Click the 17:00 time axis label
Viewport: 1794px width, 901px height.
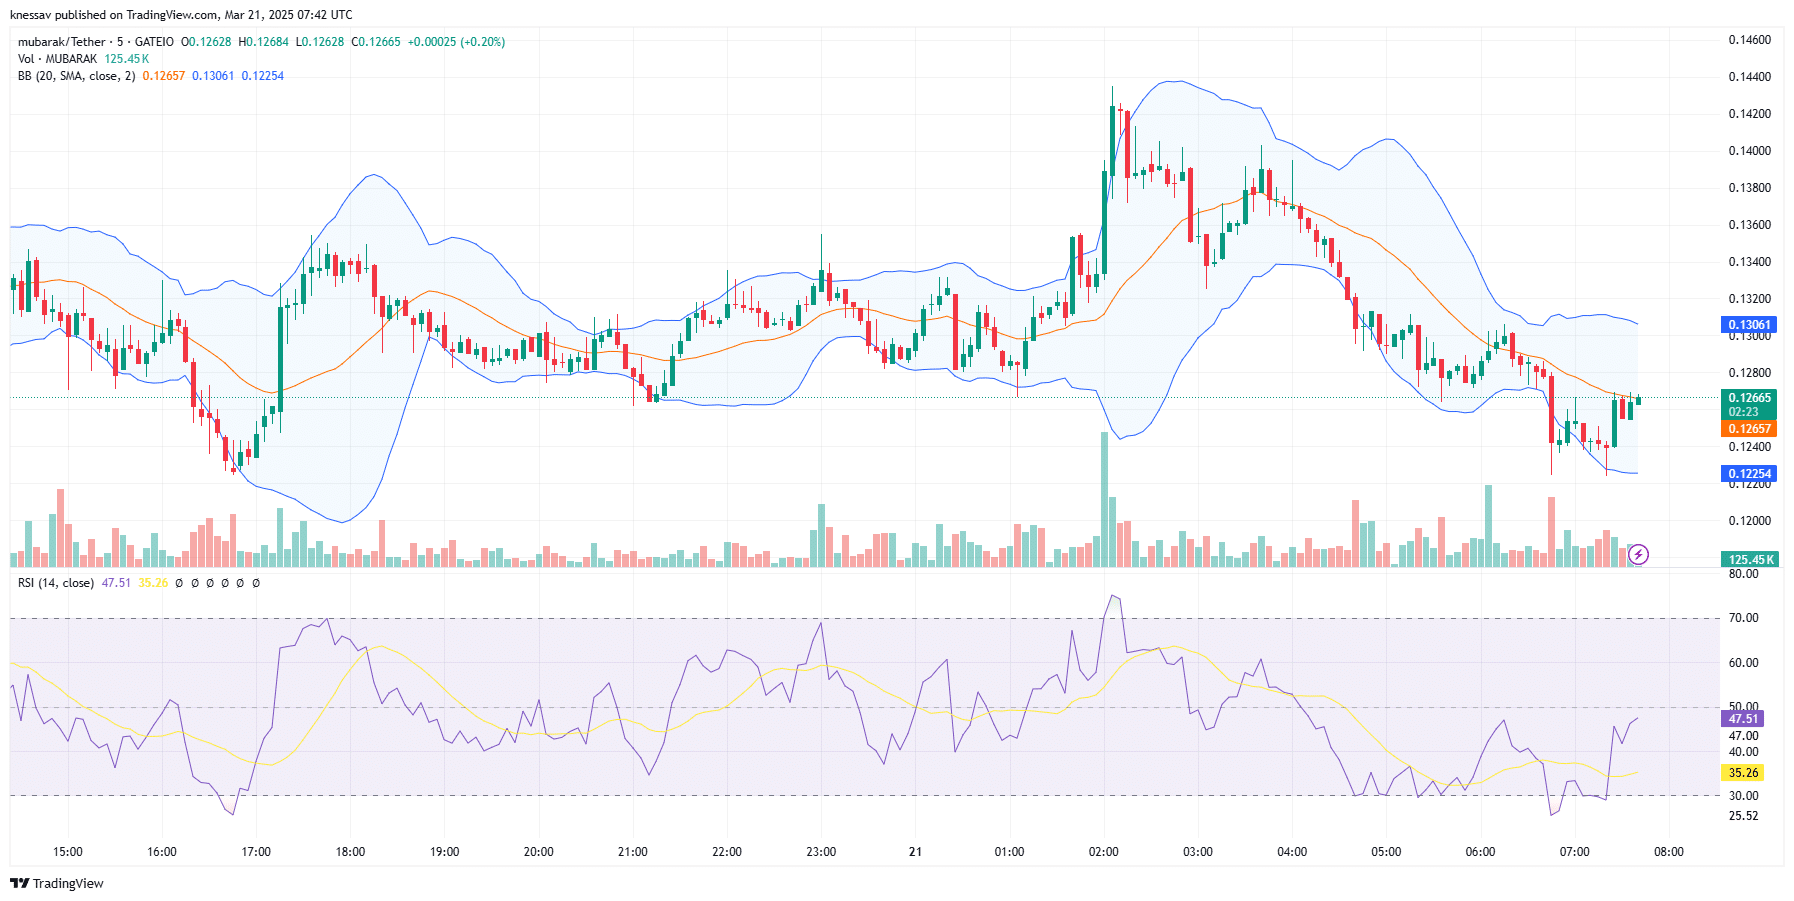pyautogui.click(x=256, y=852)
